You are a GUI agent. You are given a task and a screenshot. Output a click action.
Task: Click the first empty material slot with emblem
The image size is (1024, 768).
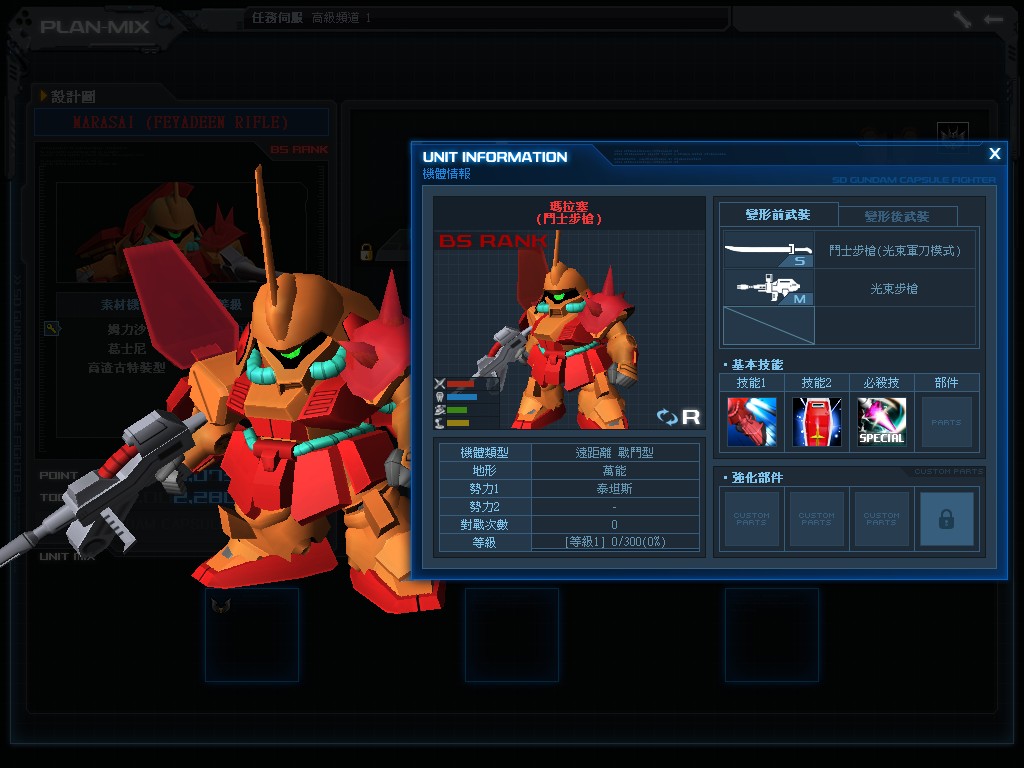coord(252,635)
